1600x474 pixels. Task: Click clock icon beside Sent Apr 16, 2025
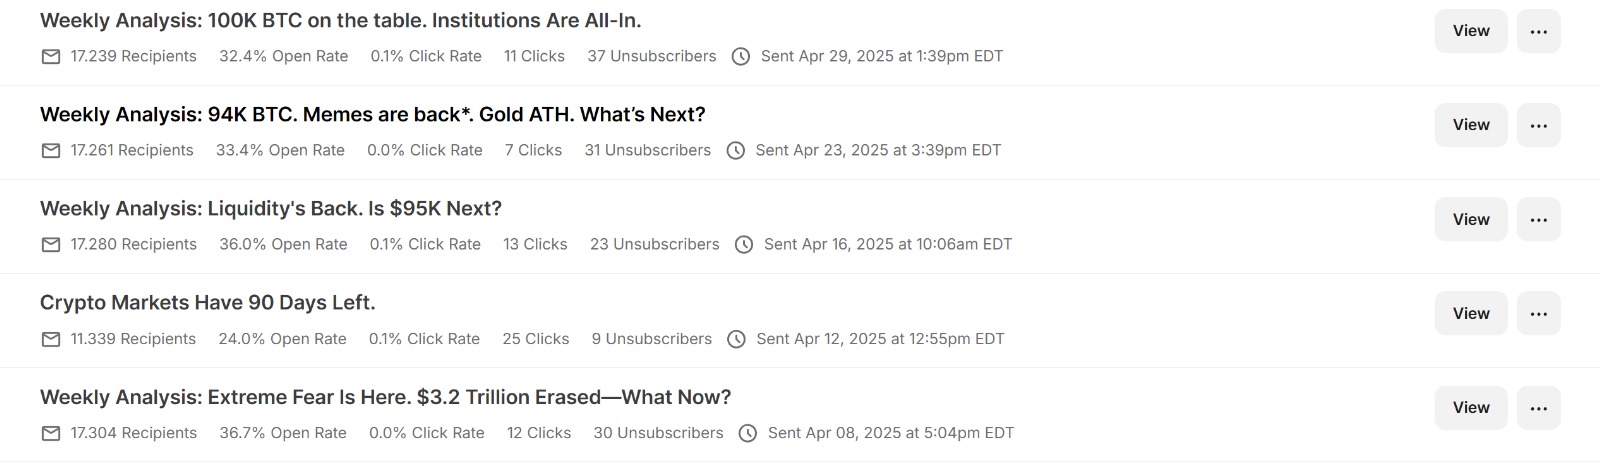click(744, 245)
